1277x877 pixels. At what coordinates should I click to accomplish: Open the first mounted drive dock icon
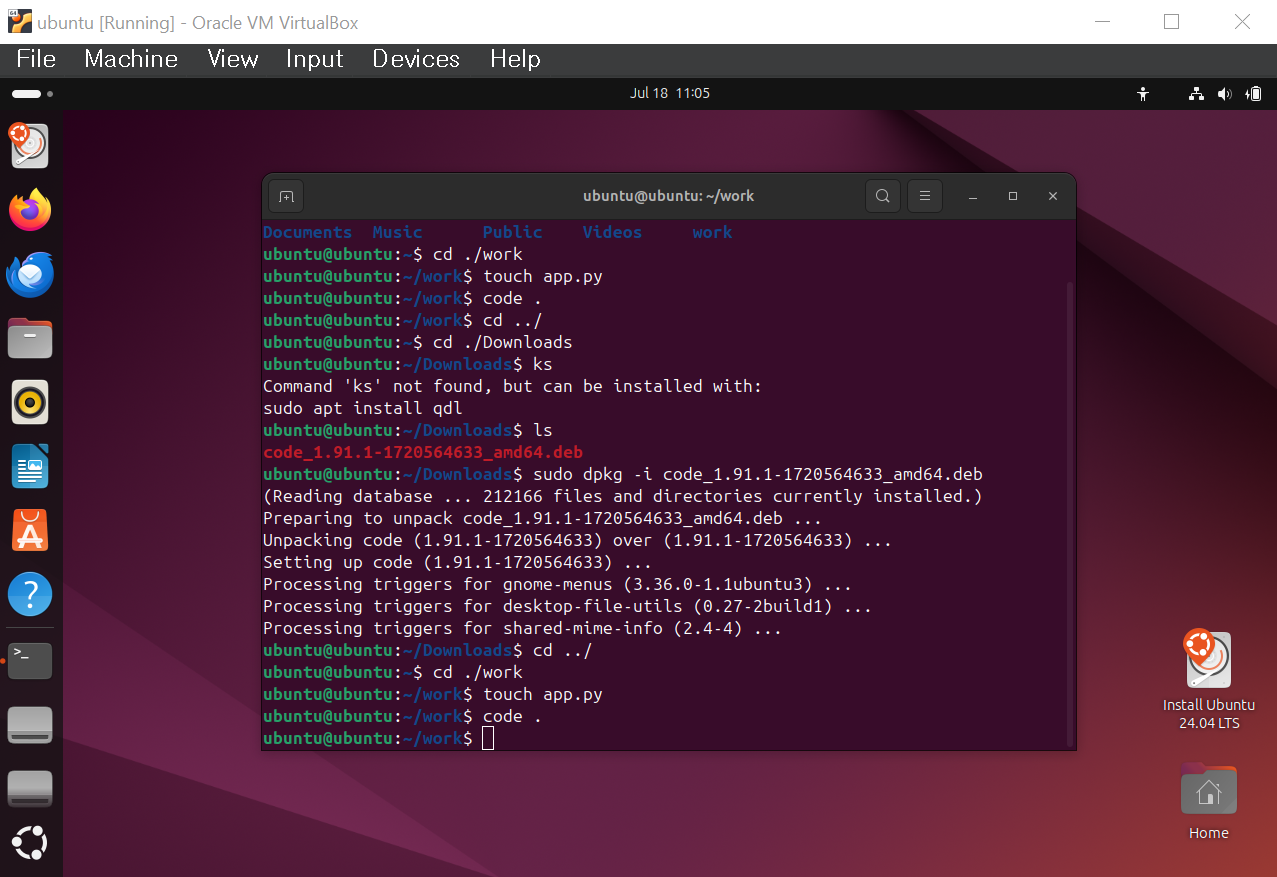pyautogui.click(x=30, y=725)
